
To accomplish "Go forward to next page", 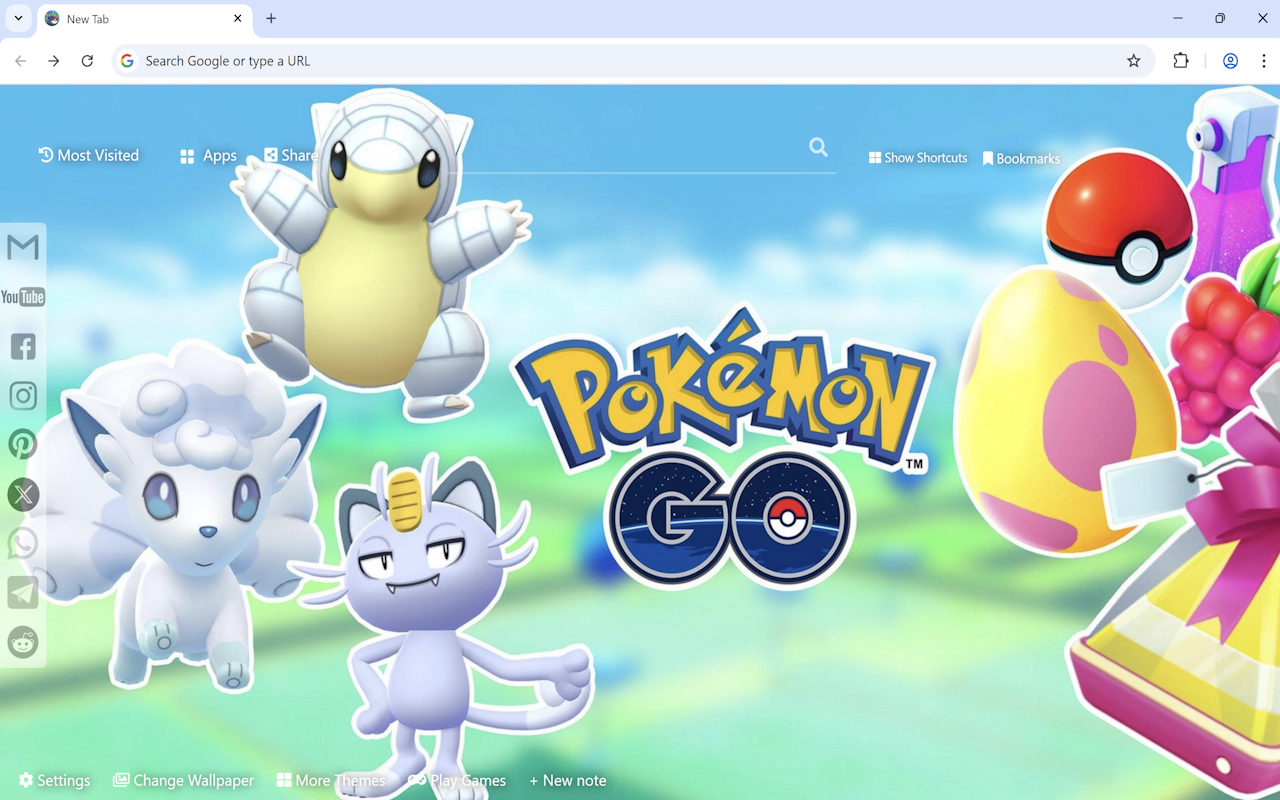I will (54, 61).
